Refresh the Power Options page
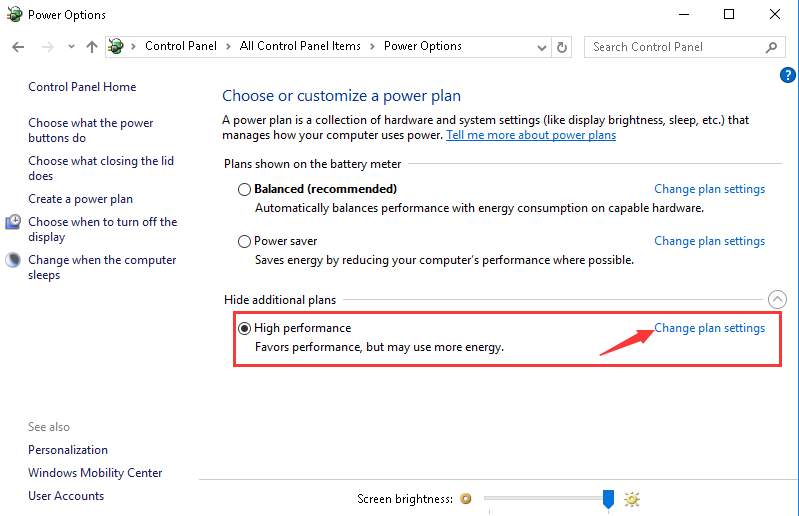The height and width of the screenshot is (516, 799). [562, 46]
